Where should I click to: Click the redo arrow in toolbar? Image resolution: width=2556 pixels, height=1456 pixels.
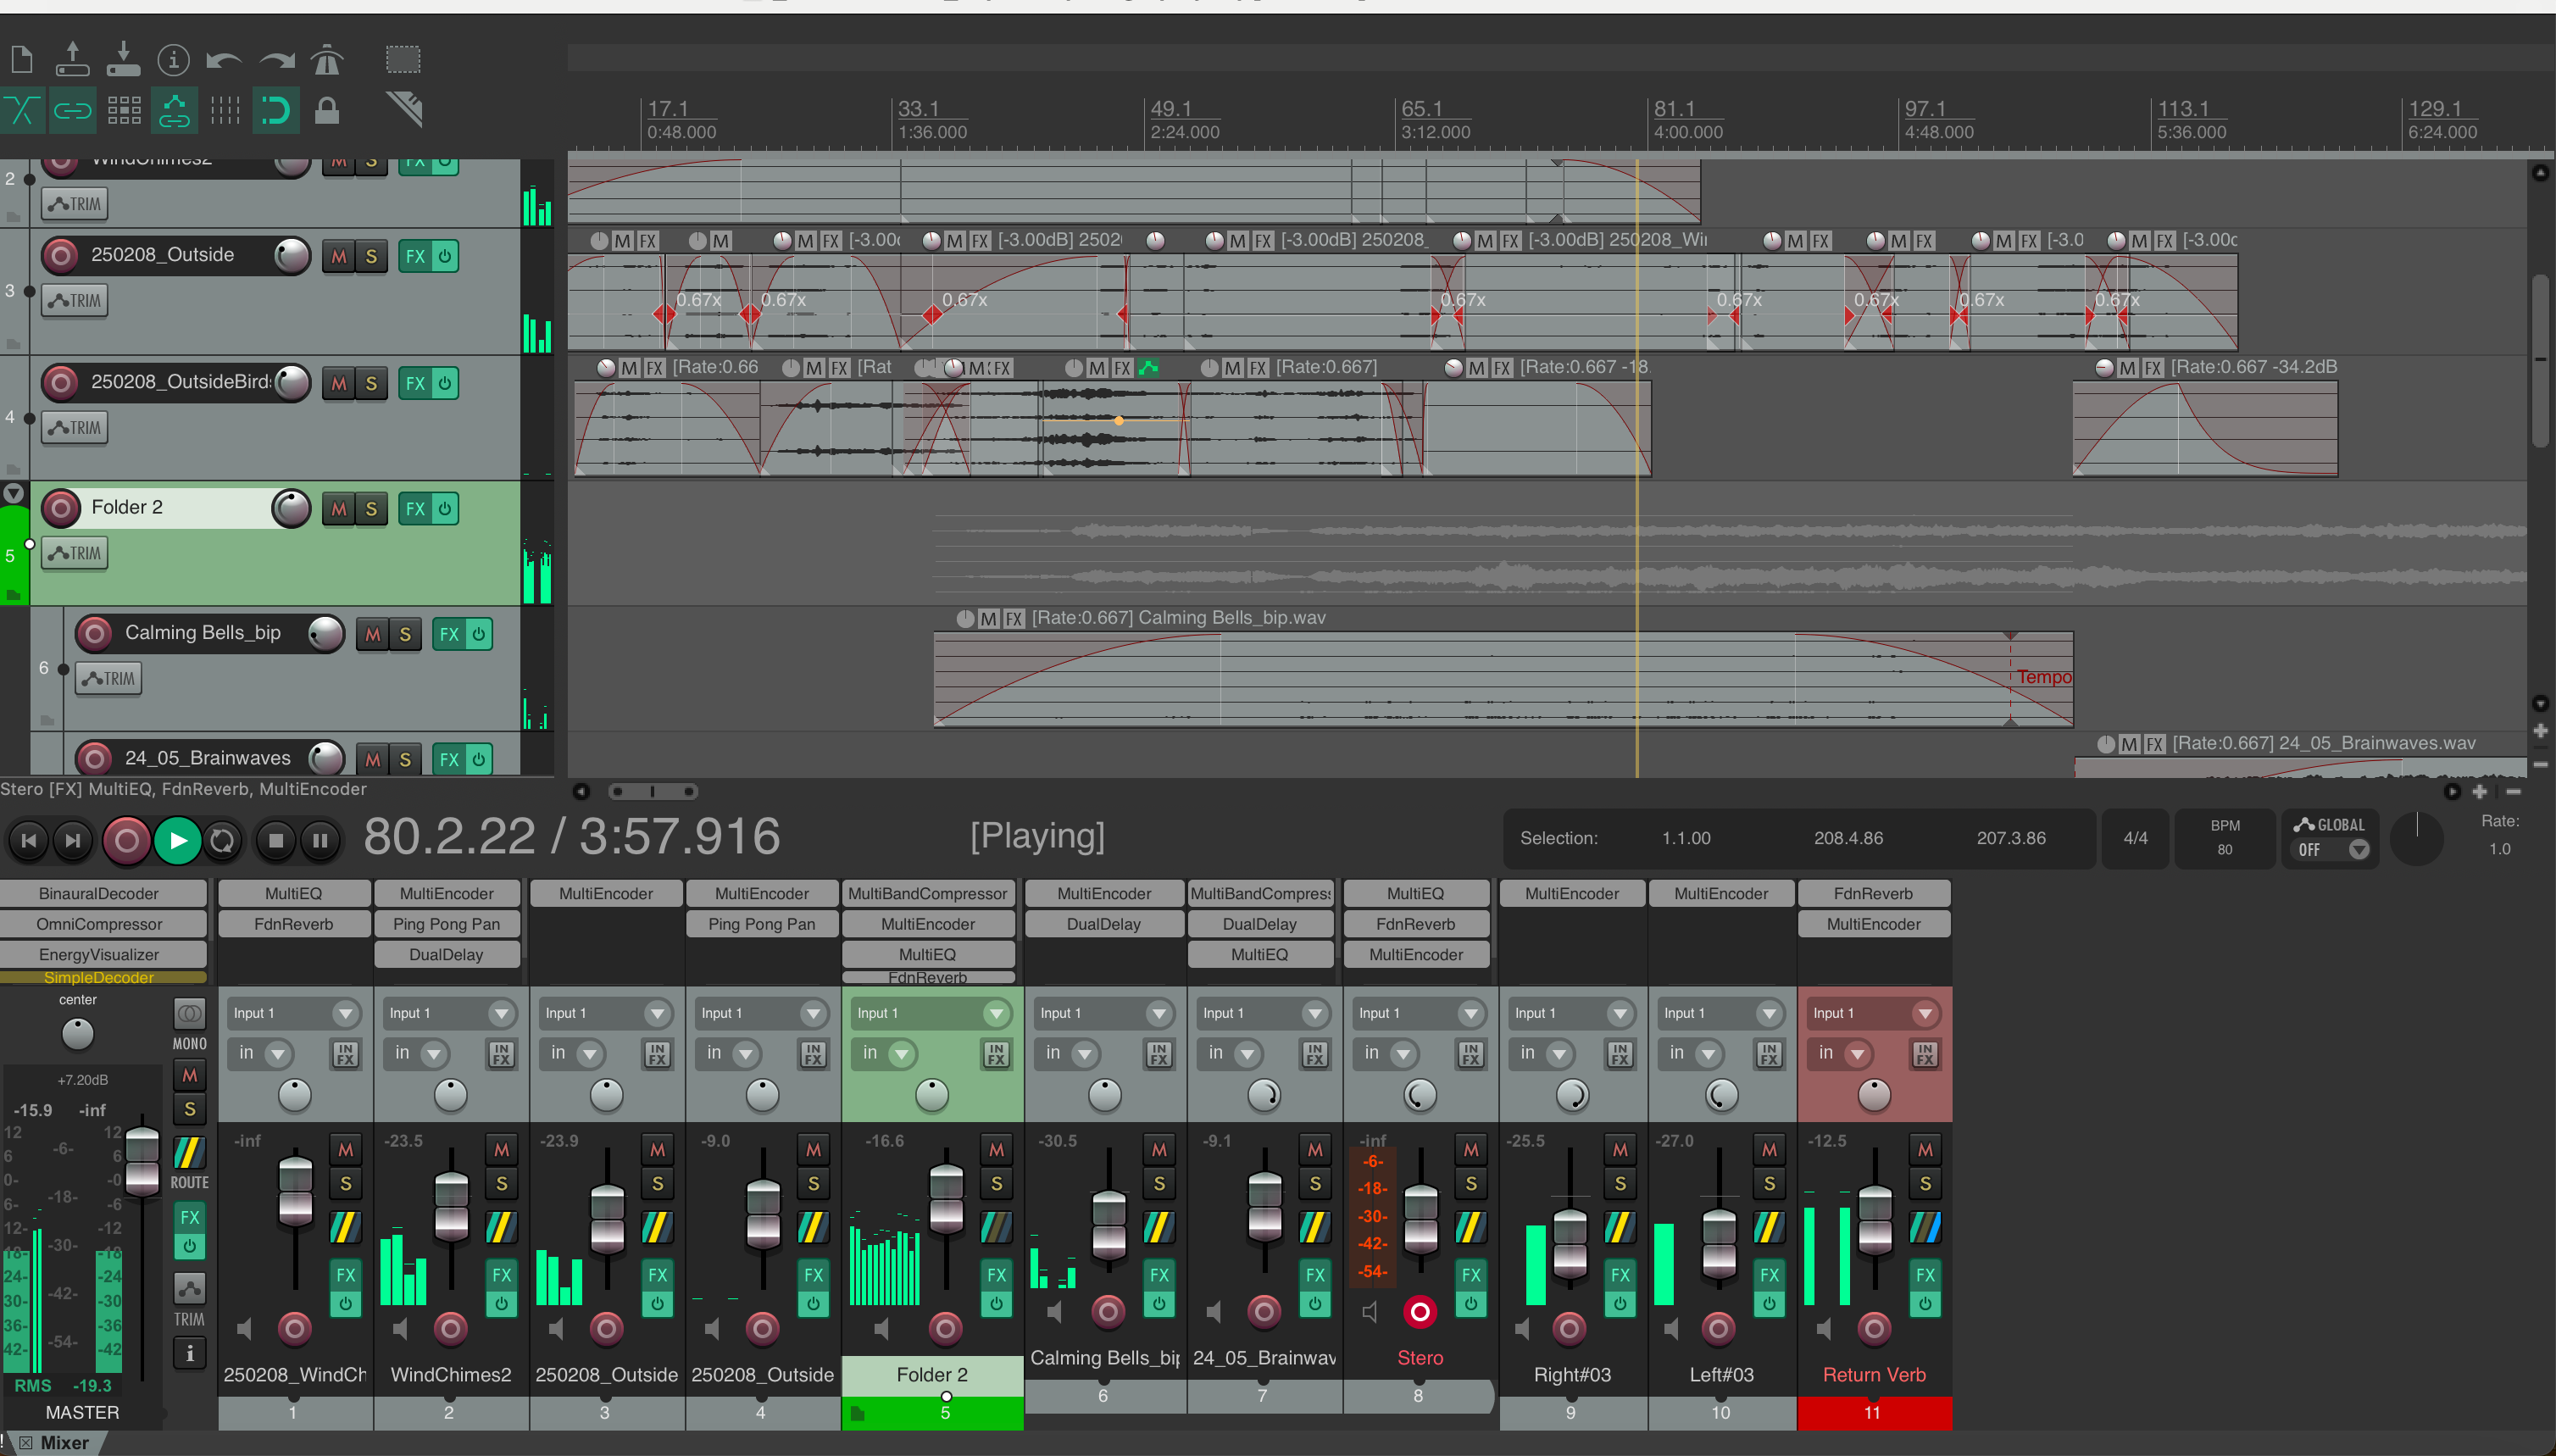coord(277,61)
